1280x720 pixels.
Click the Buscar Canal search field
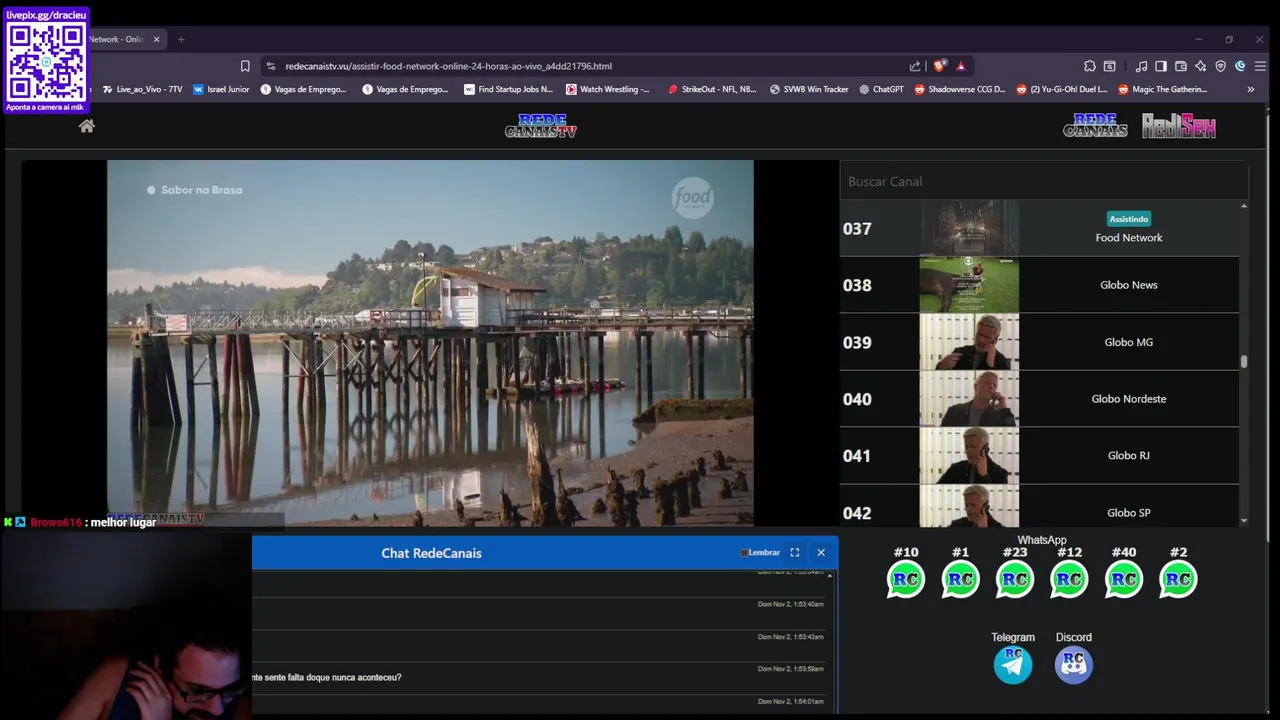1044,181
